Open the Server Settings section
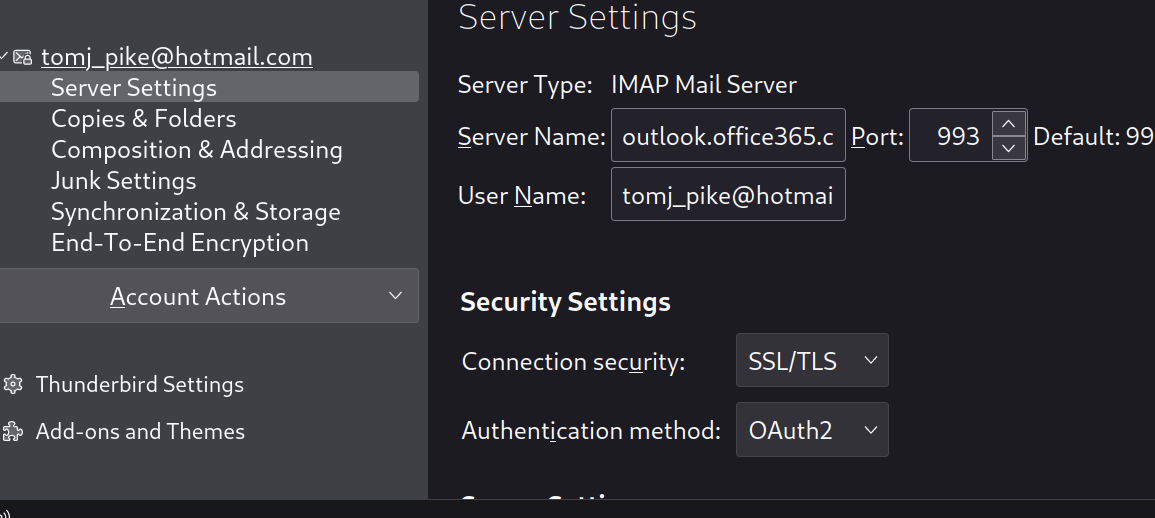 (x=134, y=88)
